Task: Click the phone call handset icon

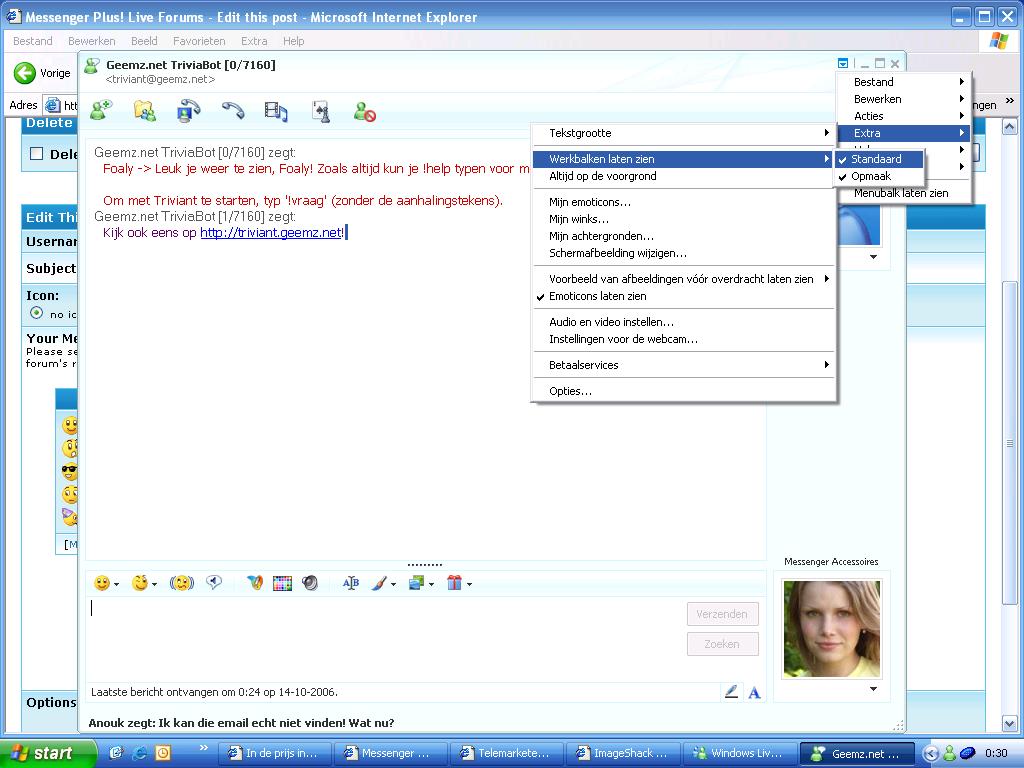Action: point(233,111)
